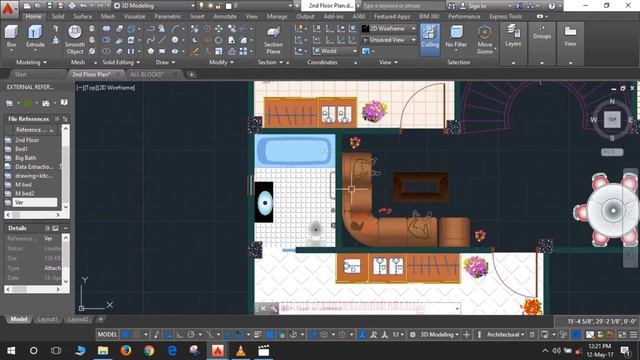Open Firefox from the taskbar
Viewport: 640px width, 360px height.
tap(126, 351)
